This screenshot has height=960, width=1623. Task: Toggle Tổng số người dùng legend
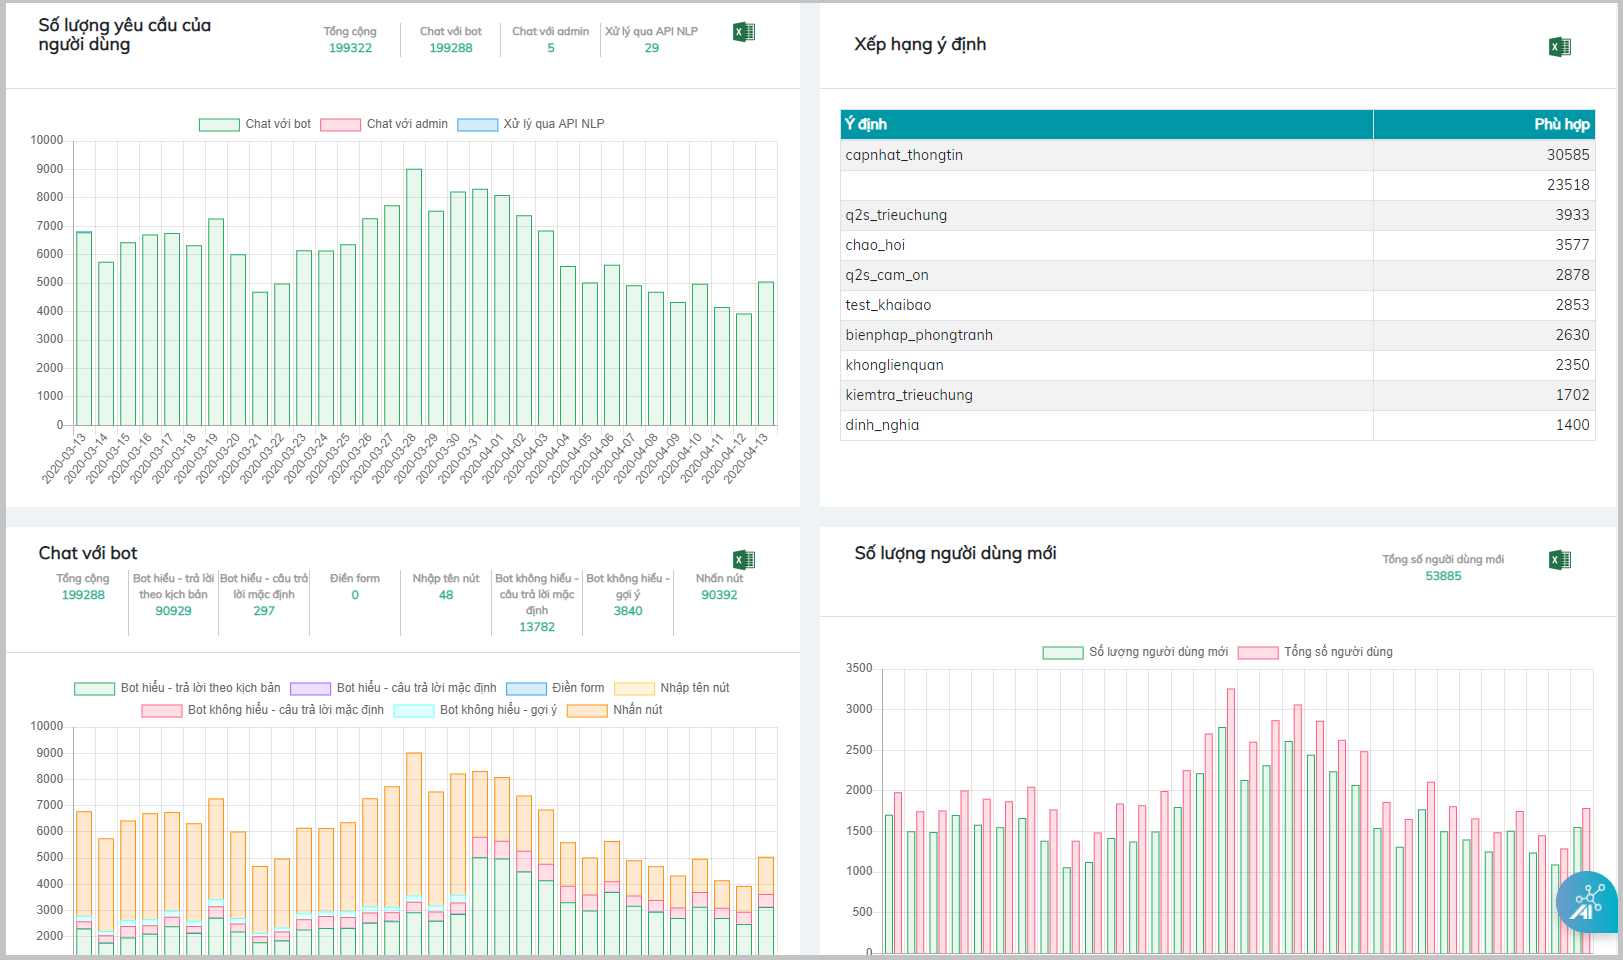[1315, 652]
